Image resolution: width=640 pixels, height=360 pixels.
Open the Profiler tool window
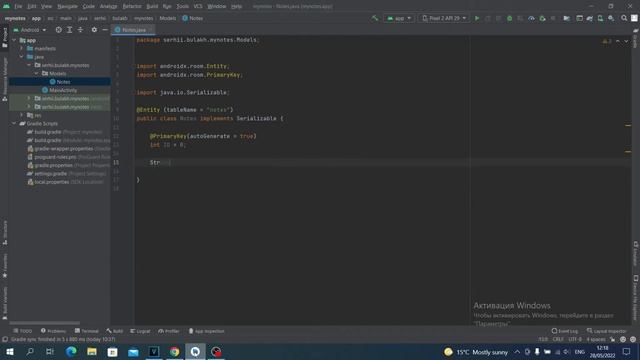point(169,331)
